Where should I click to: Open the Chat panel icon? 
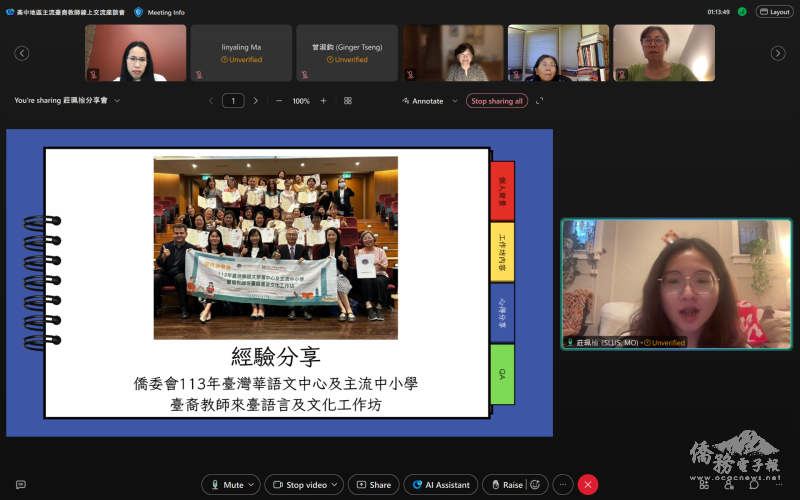coord(754,485)
